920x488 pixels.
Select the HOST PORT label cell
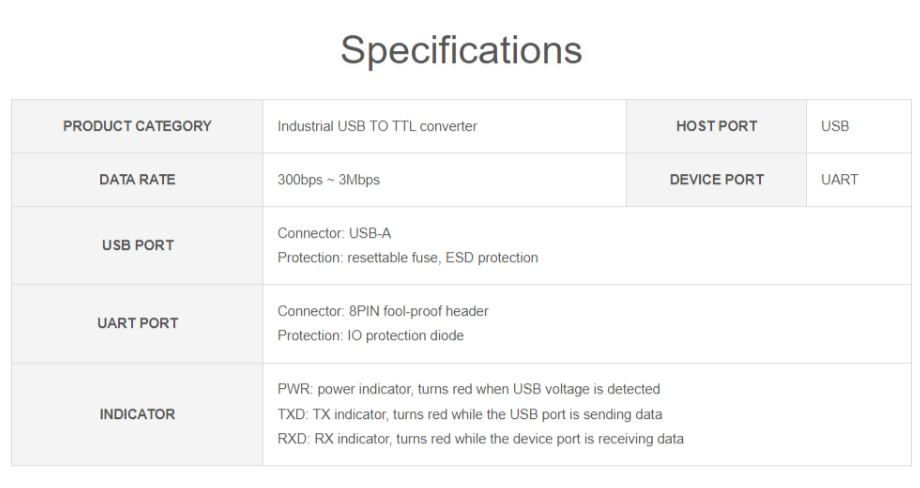716,126
